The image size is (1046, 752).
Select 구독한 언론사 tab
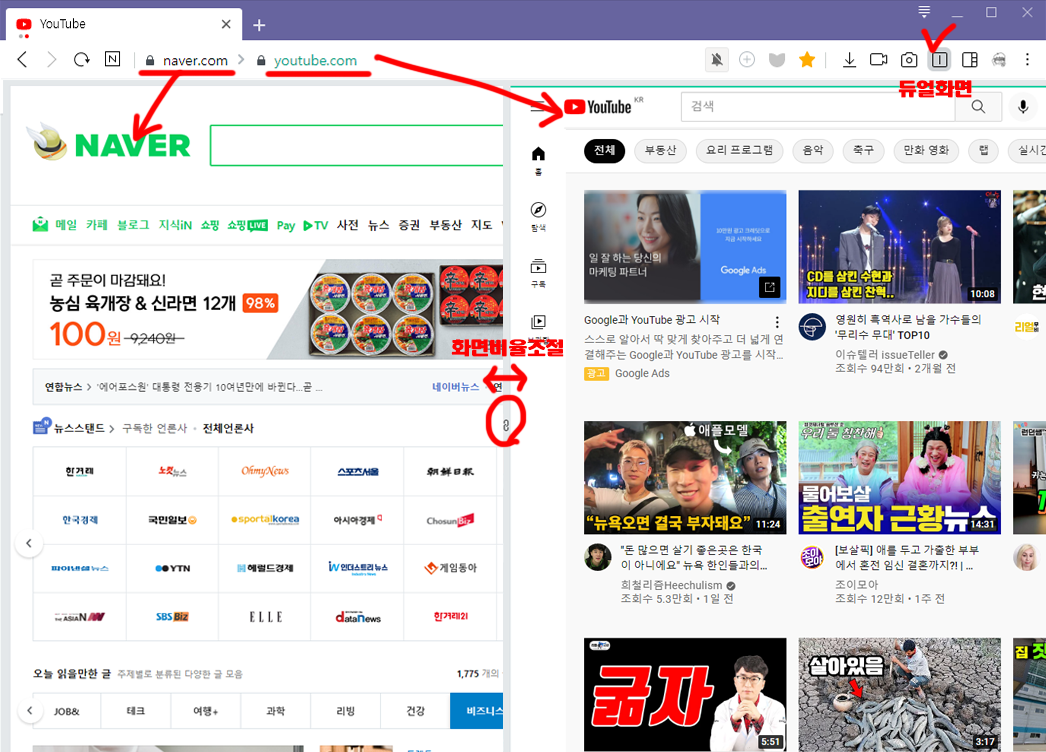click(155, 428)
